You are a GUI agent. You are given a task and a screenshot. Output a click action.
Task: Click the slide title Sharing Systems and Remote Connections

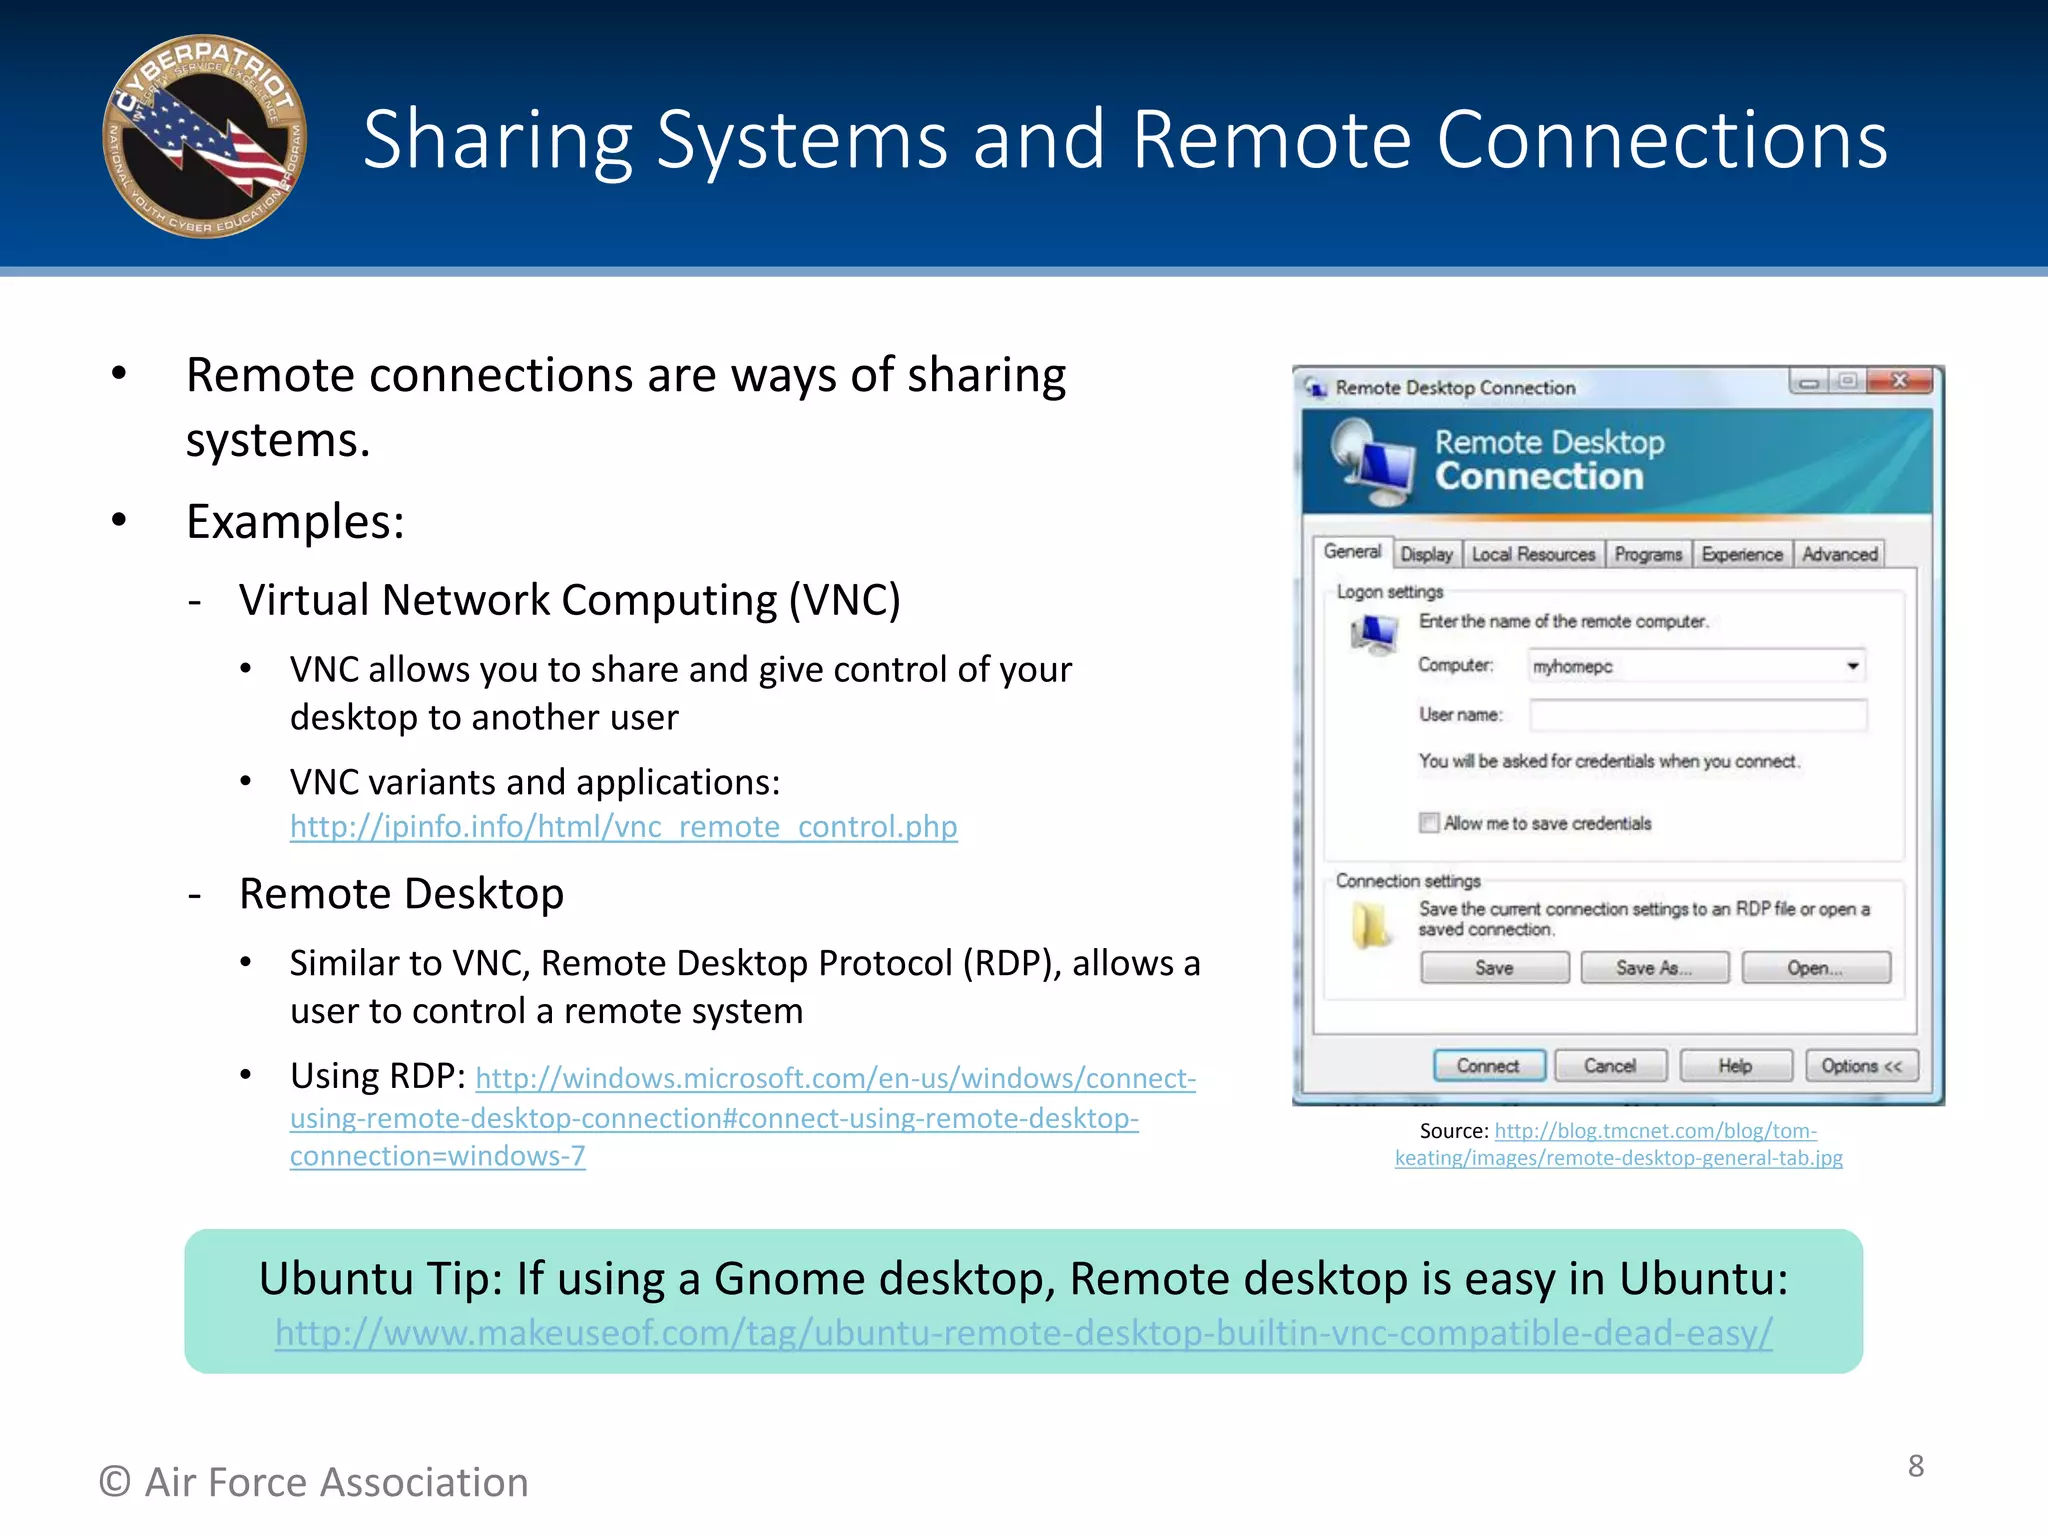tap(1125, 140)
